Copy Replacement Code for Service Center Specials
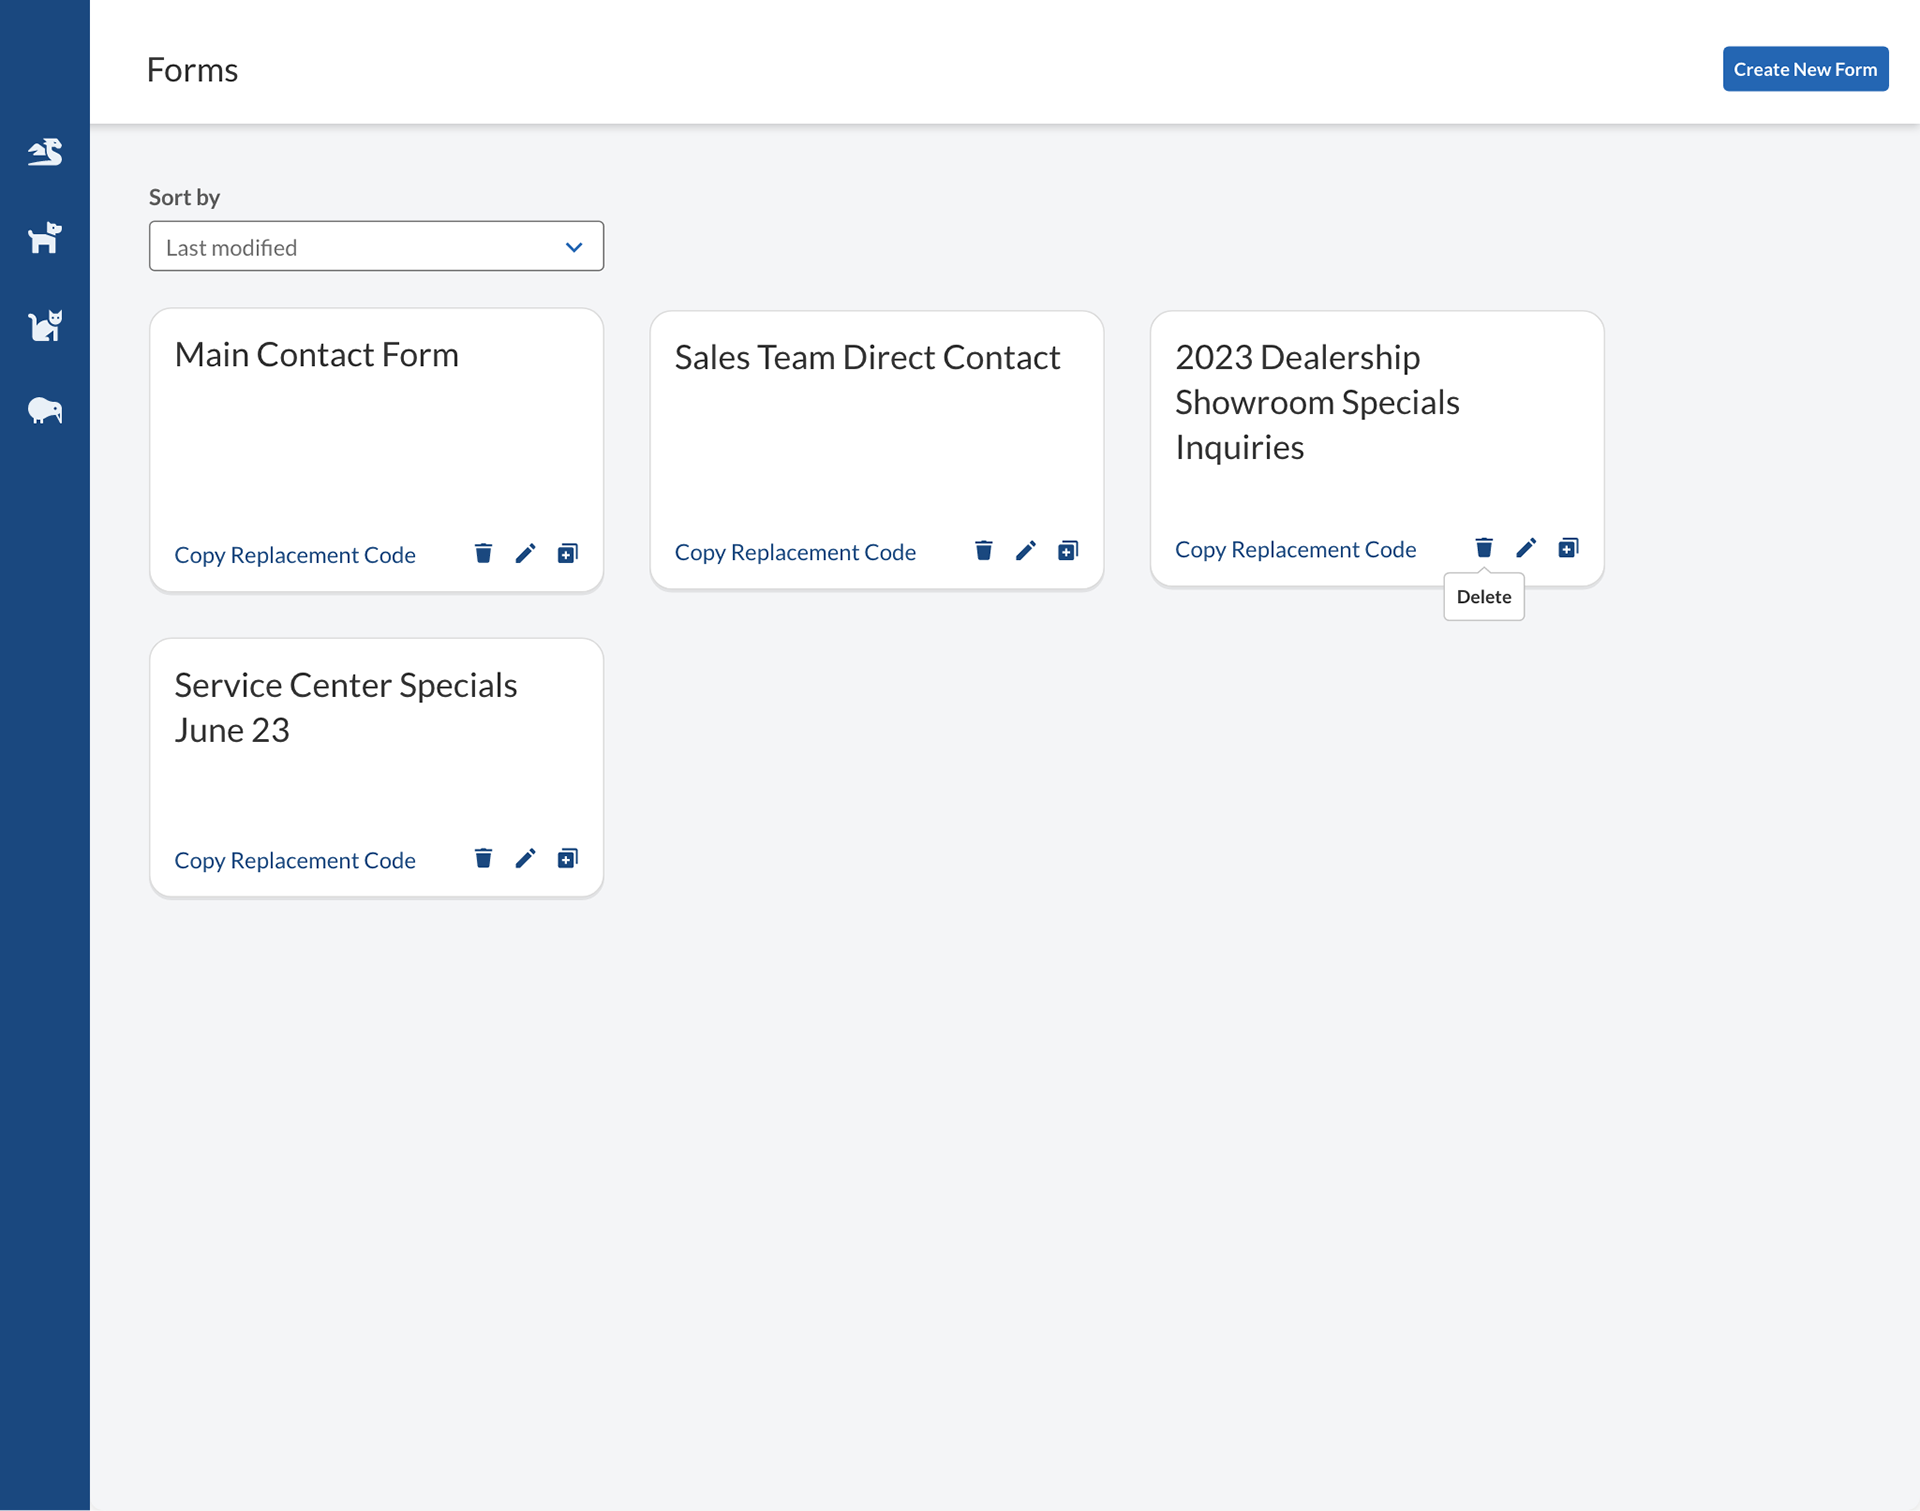Image resolution: width=1920 pixels, height=1511 pixels. click(x=295, y=860)
